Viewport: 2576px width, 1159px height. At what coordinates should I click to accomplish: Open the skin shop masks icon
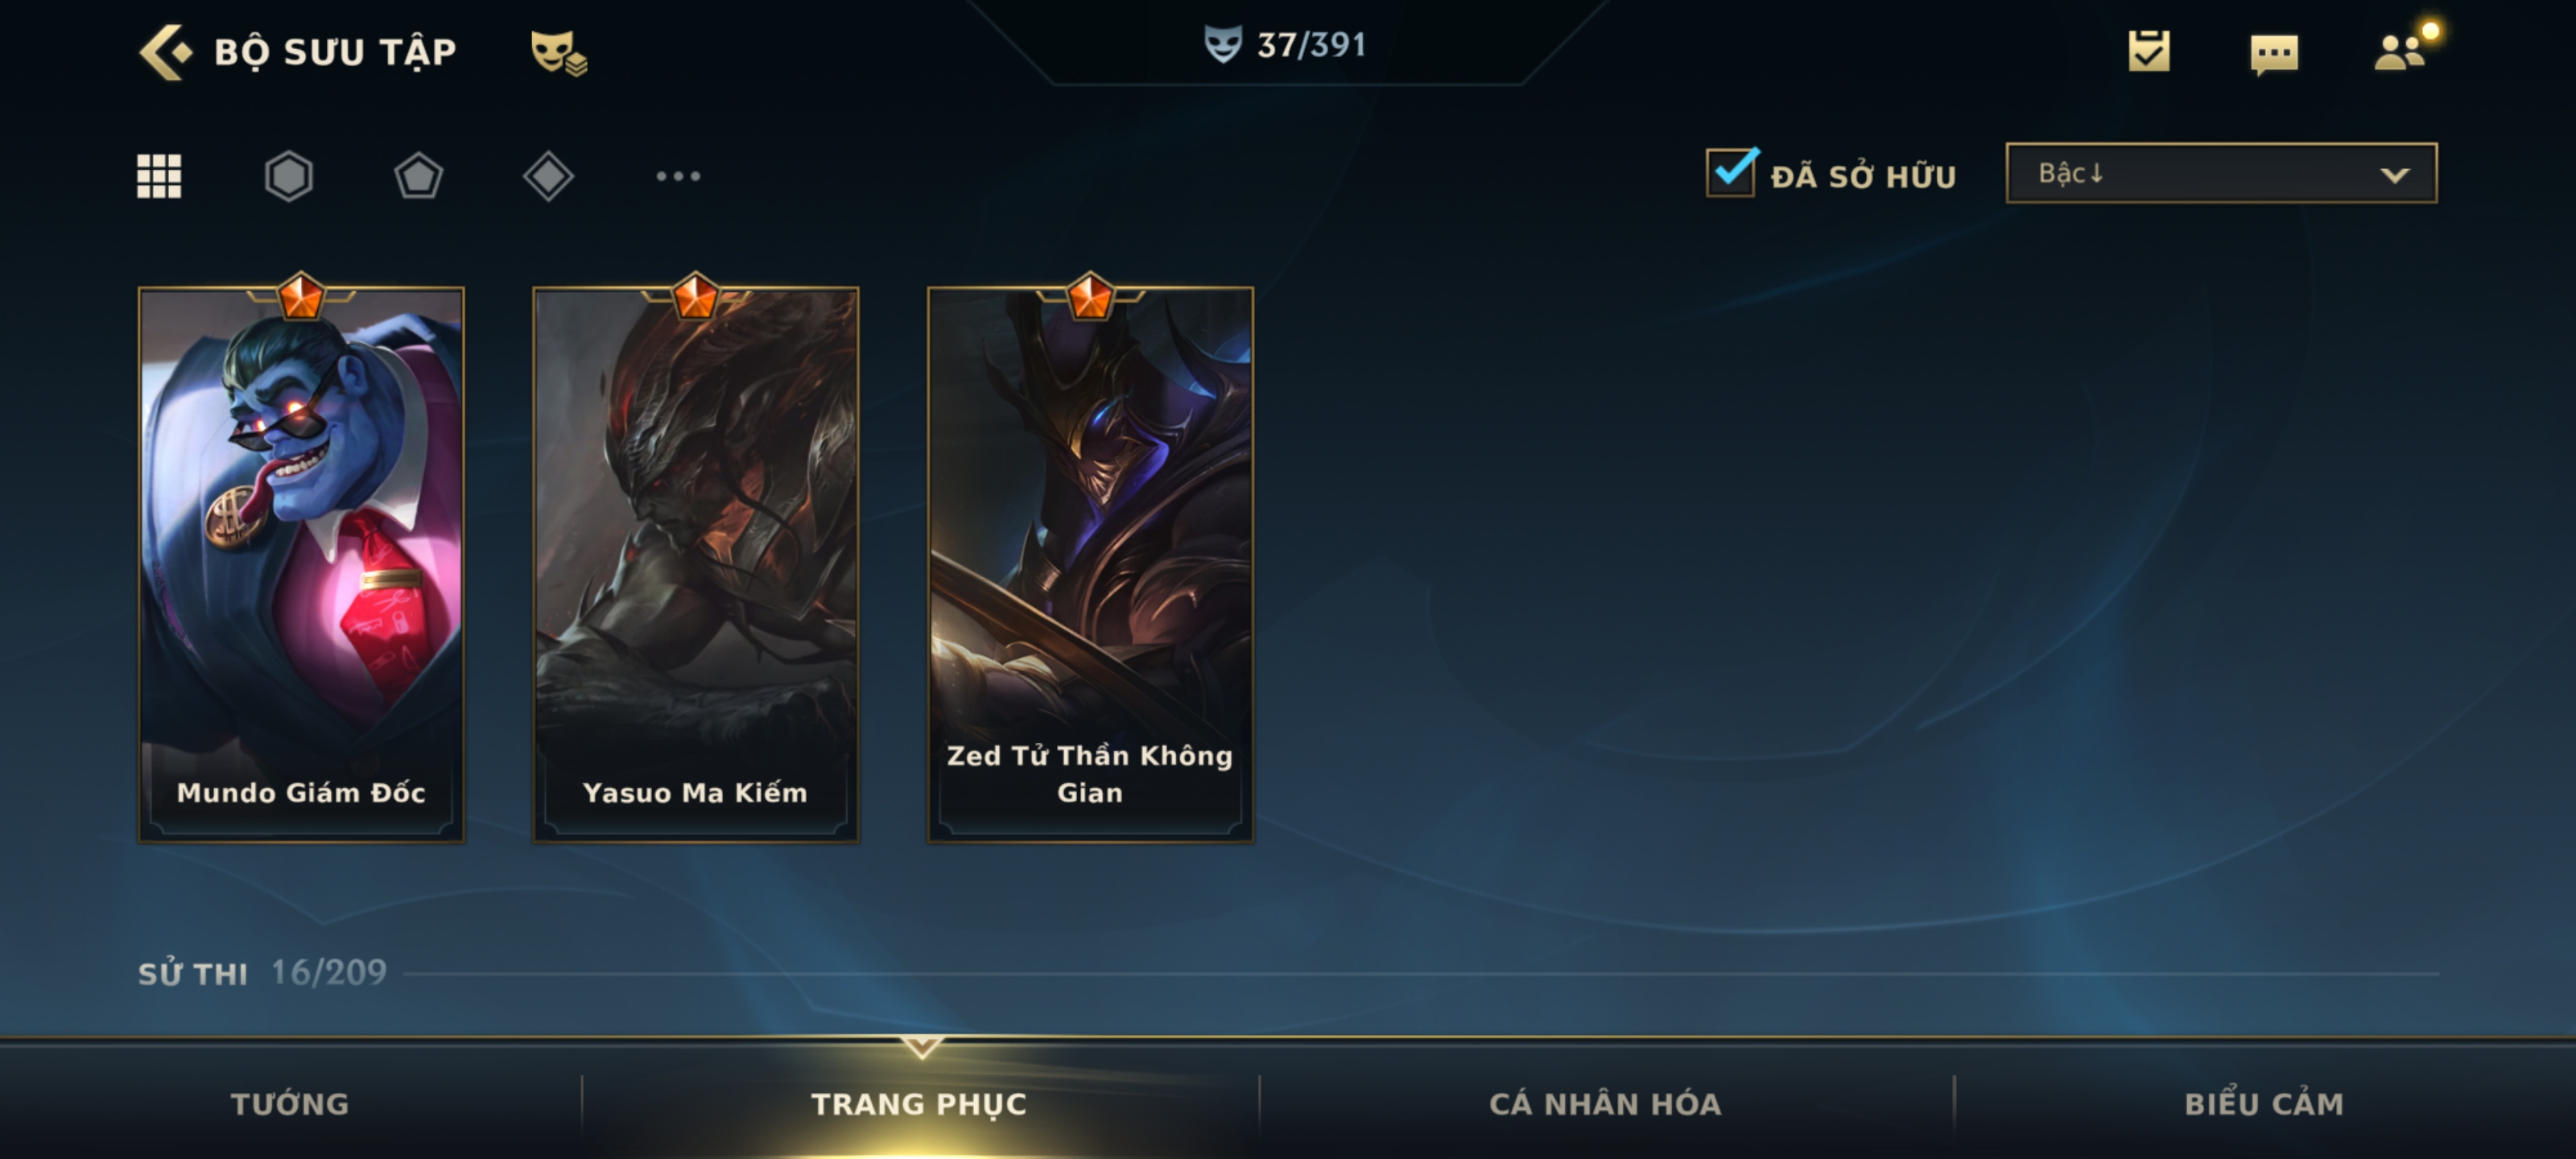tap(558, 53)
